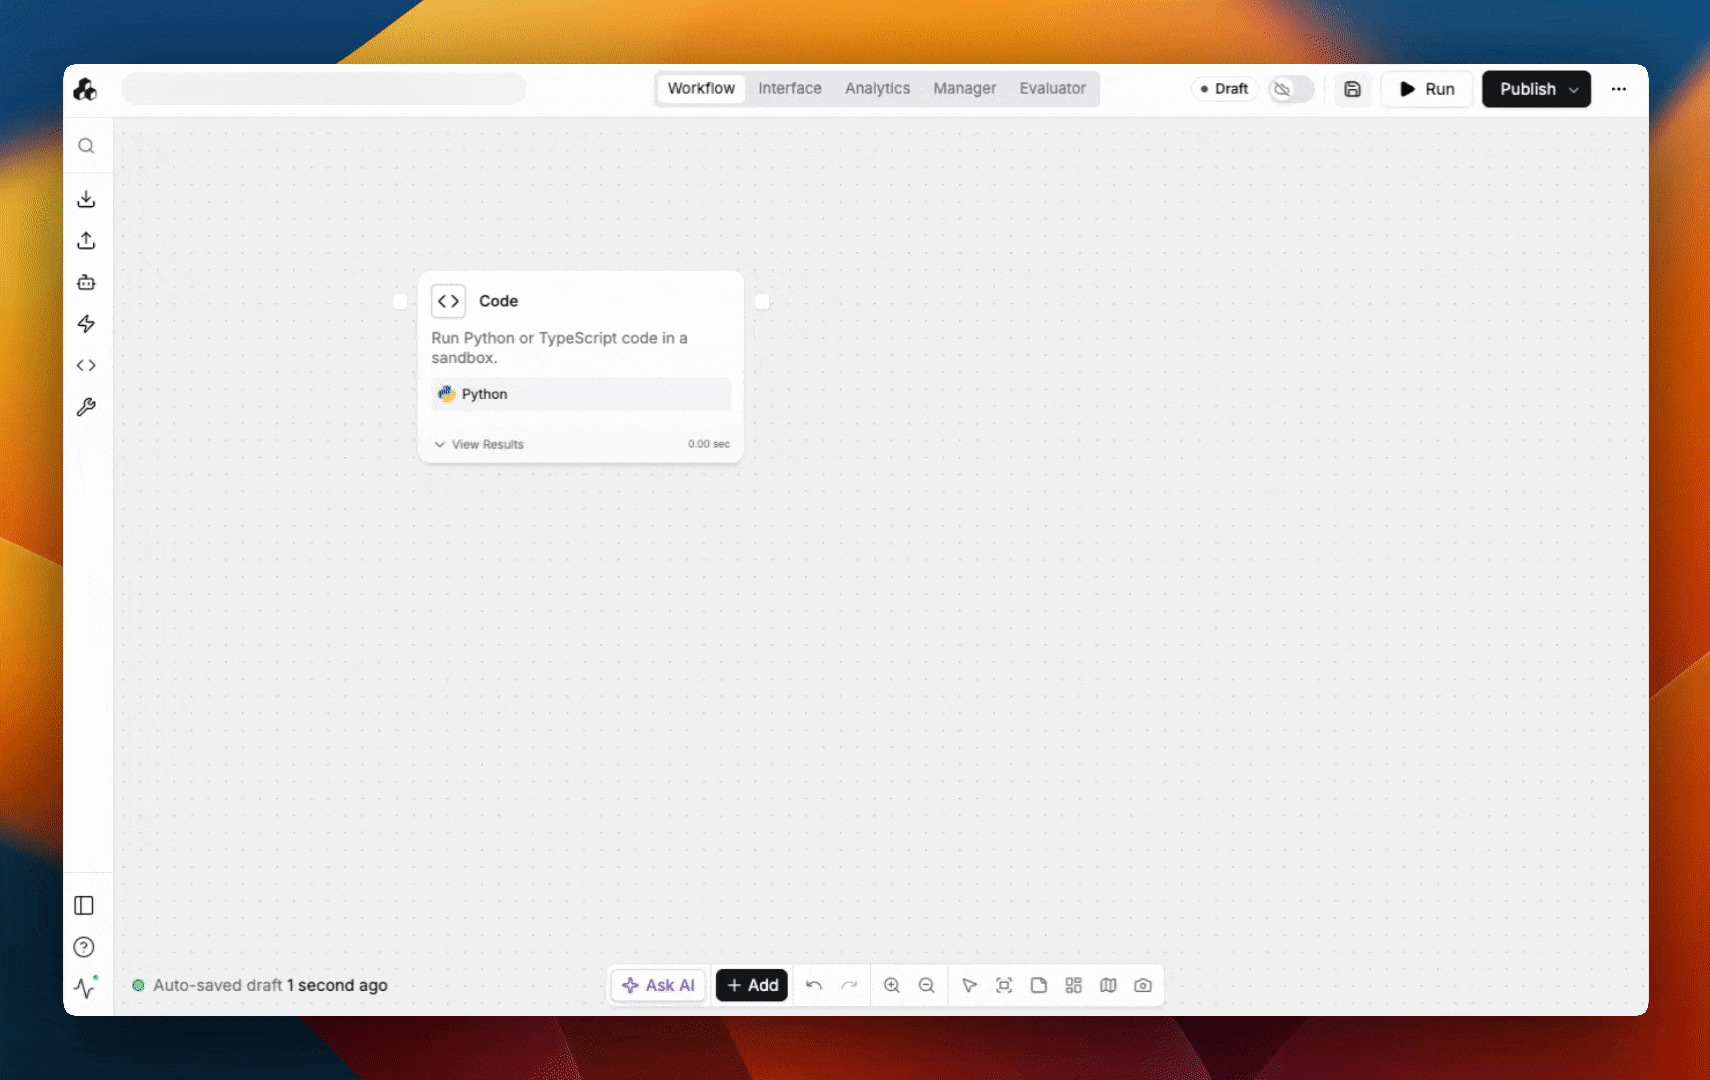Open the three-dot more options menu
1710x1080 pixels.
point(1618,89)
